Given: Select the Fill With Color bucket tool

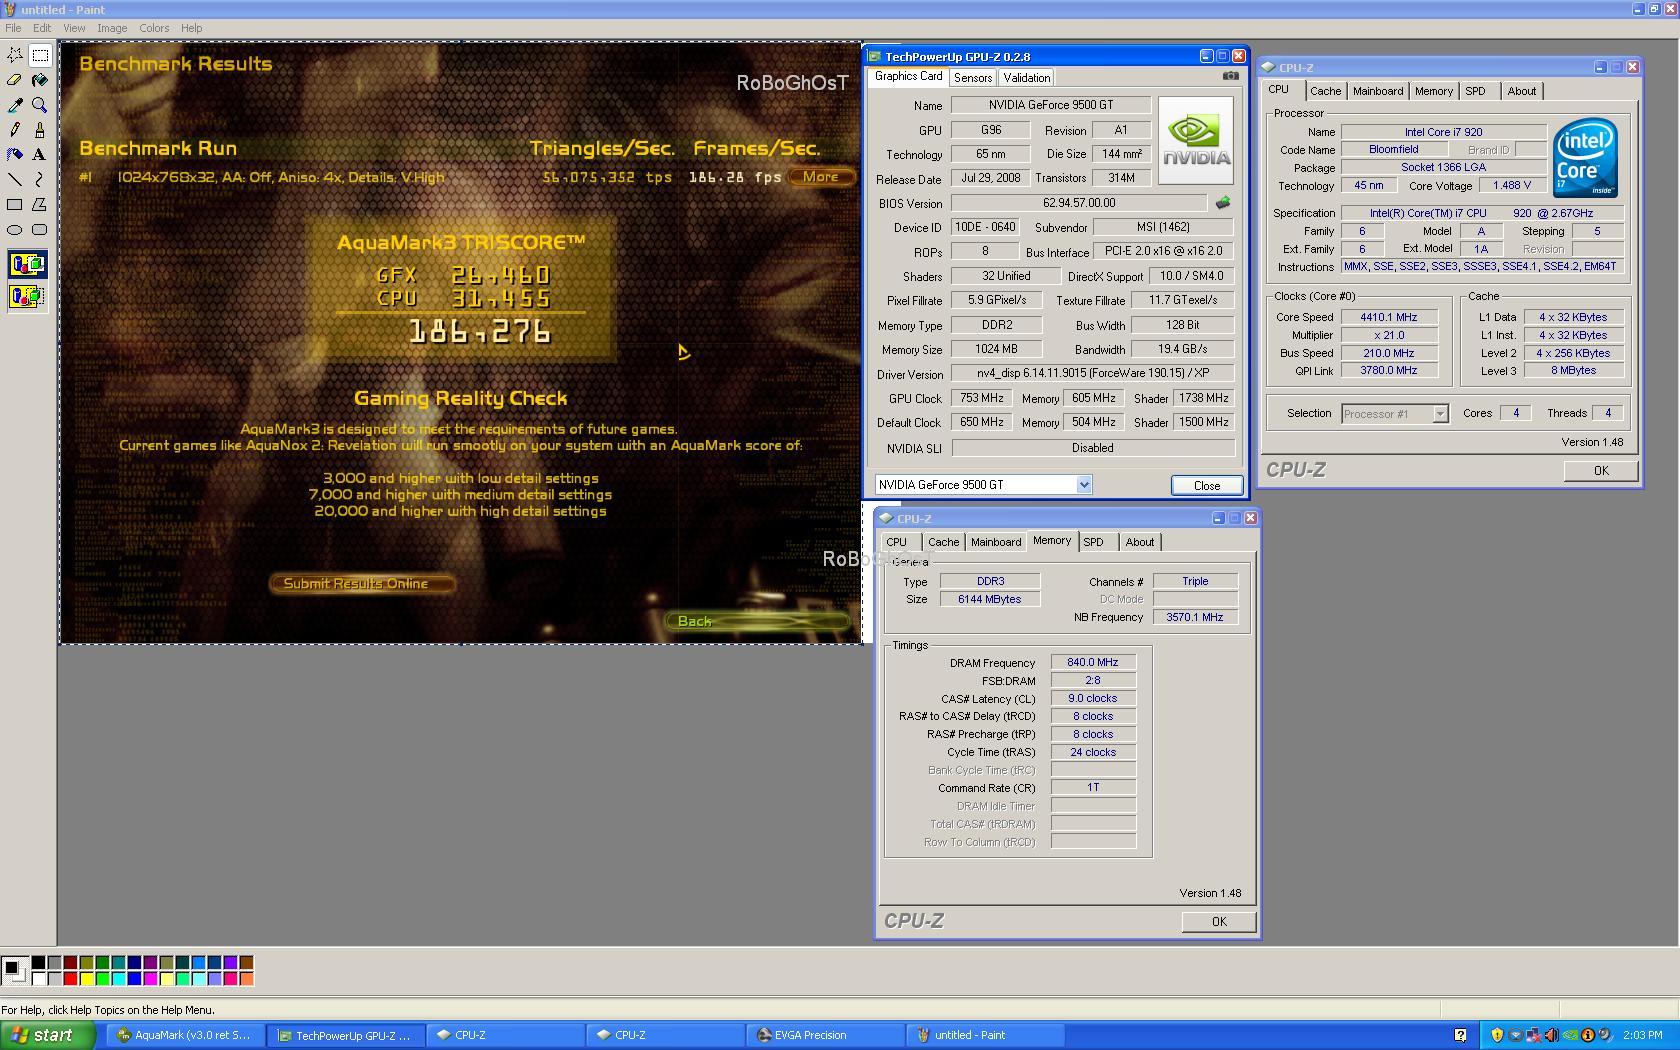Looking at the screenshot, I should point(40,80).
